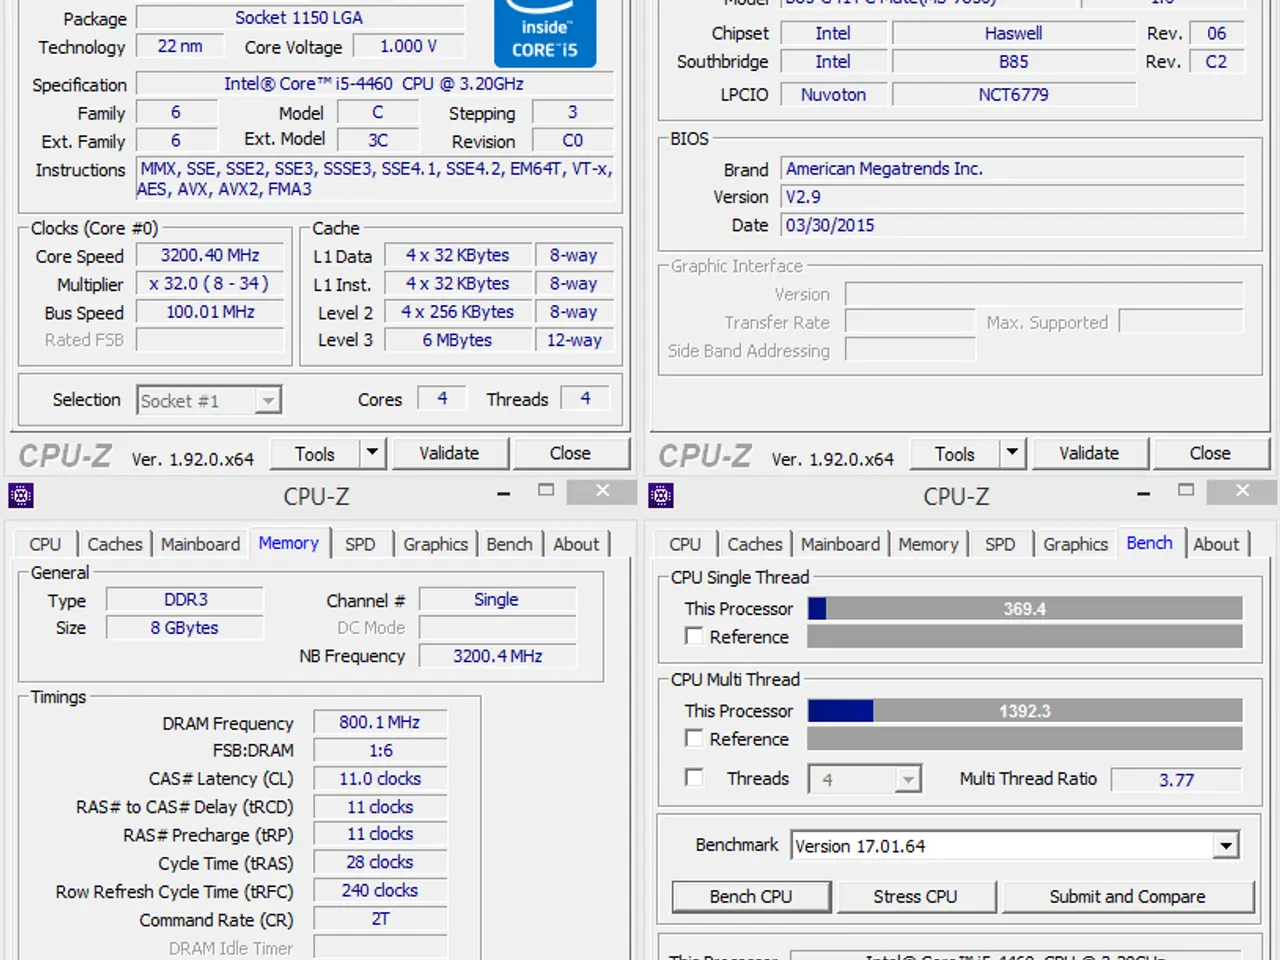Open About tab in Bench window
The height and width of the screenshot is (960, 1280).
point(1216,544)
